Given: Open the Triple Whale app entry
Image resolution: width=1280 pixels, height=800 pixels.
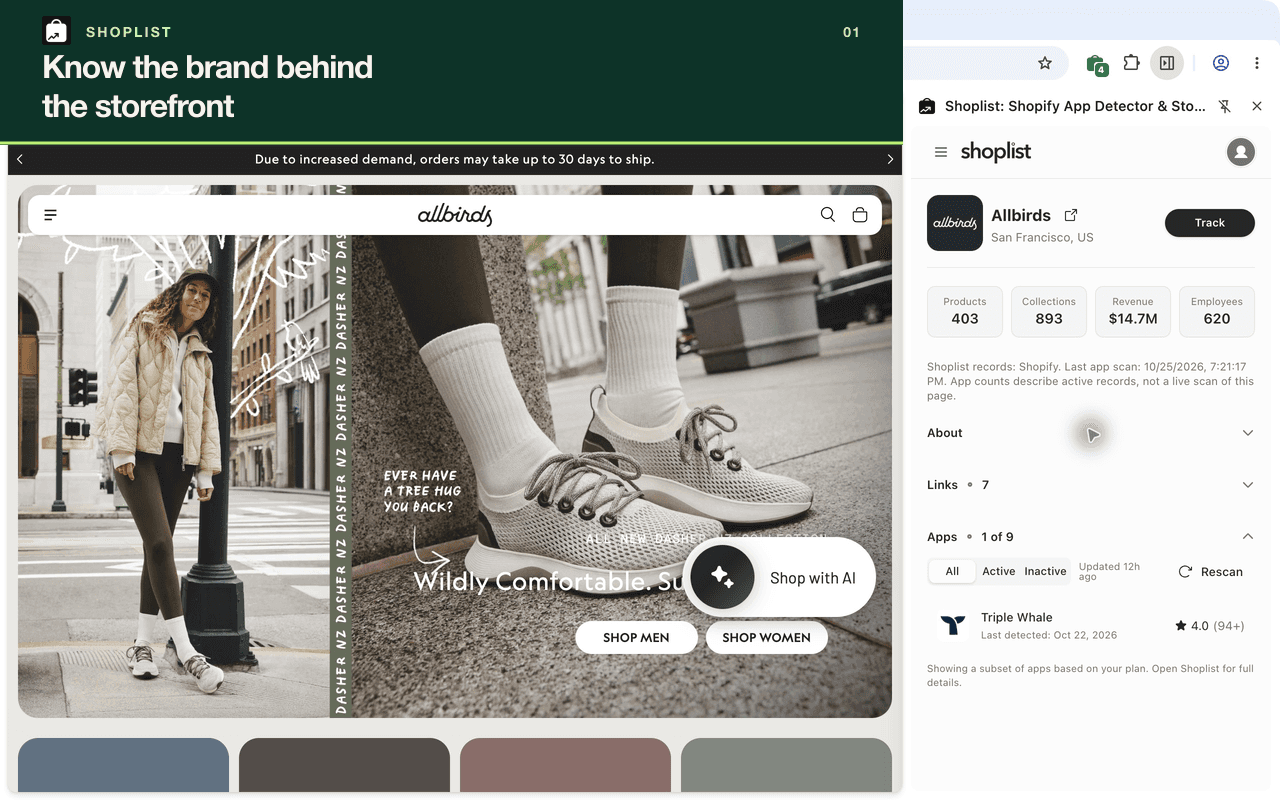Looking at the screenshot, I should pyautogui.click(x=1091, y=626).
